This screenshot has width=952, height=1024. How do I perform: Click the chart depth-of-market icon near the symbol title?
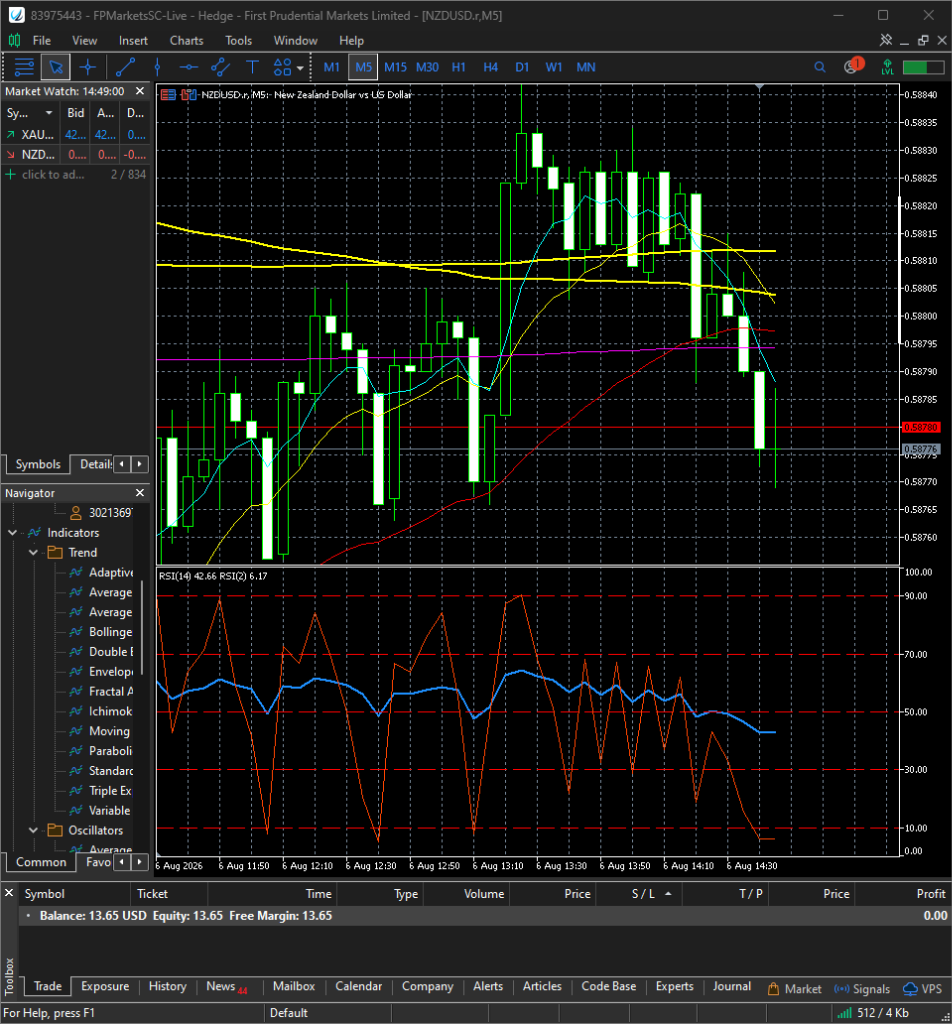click(x=189, y=95)
